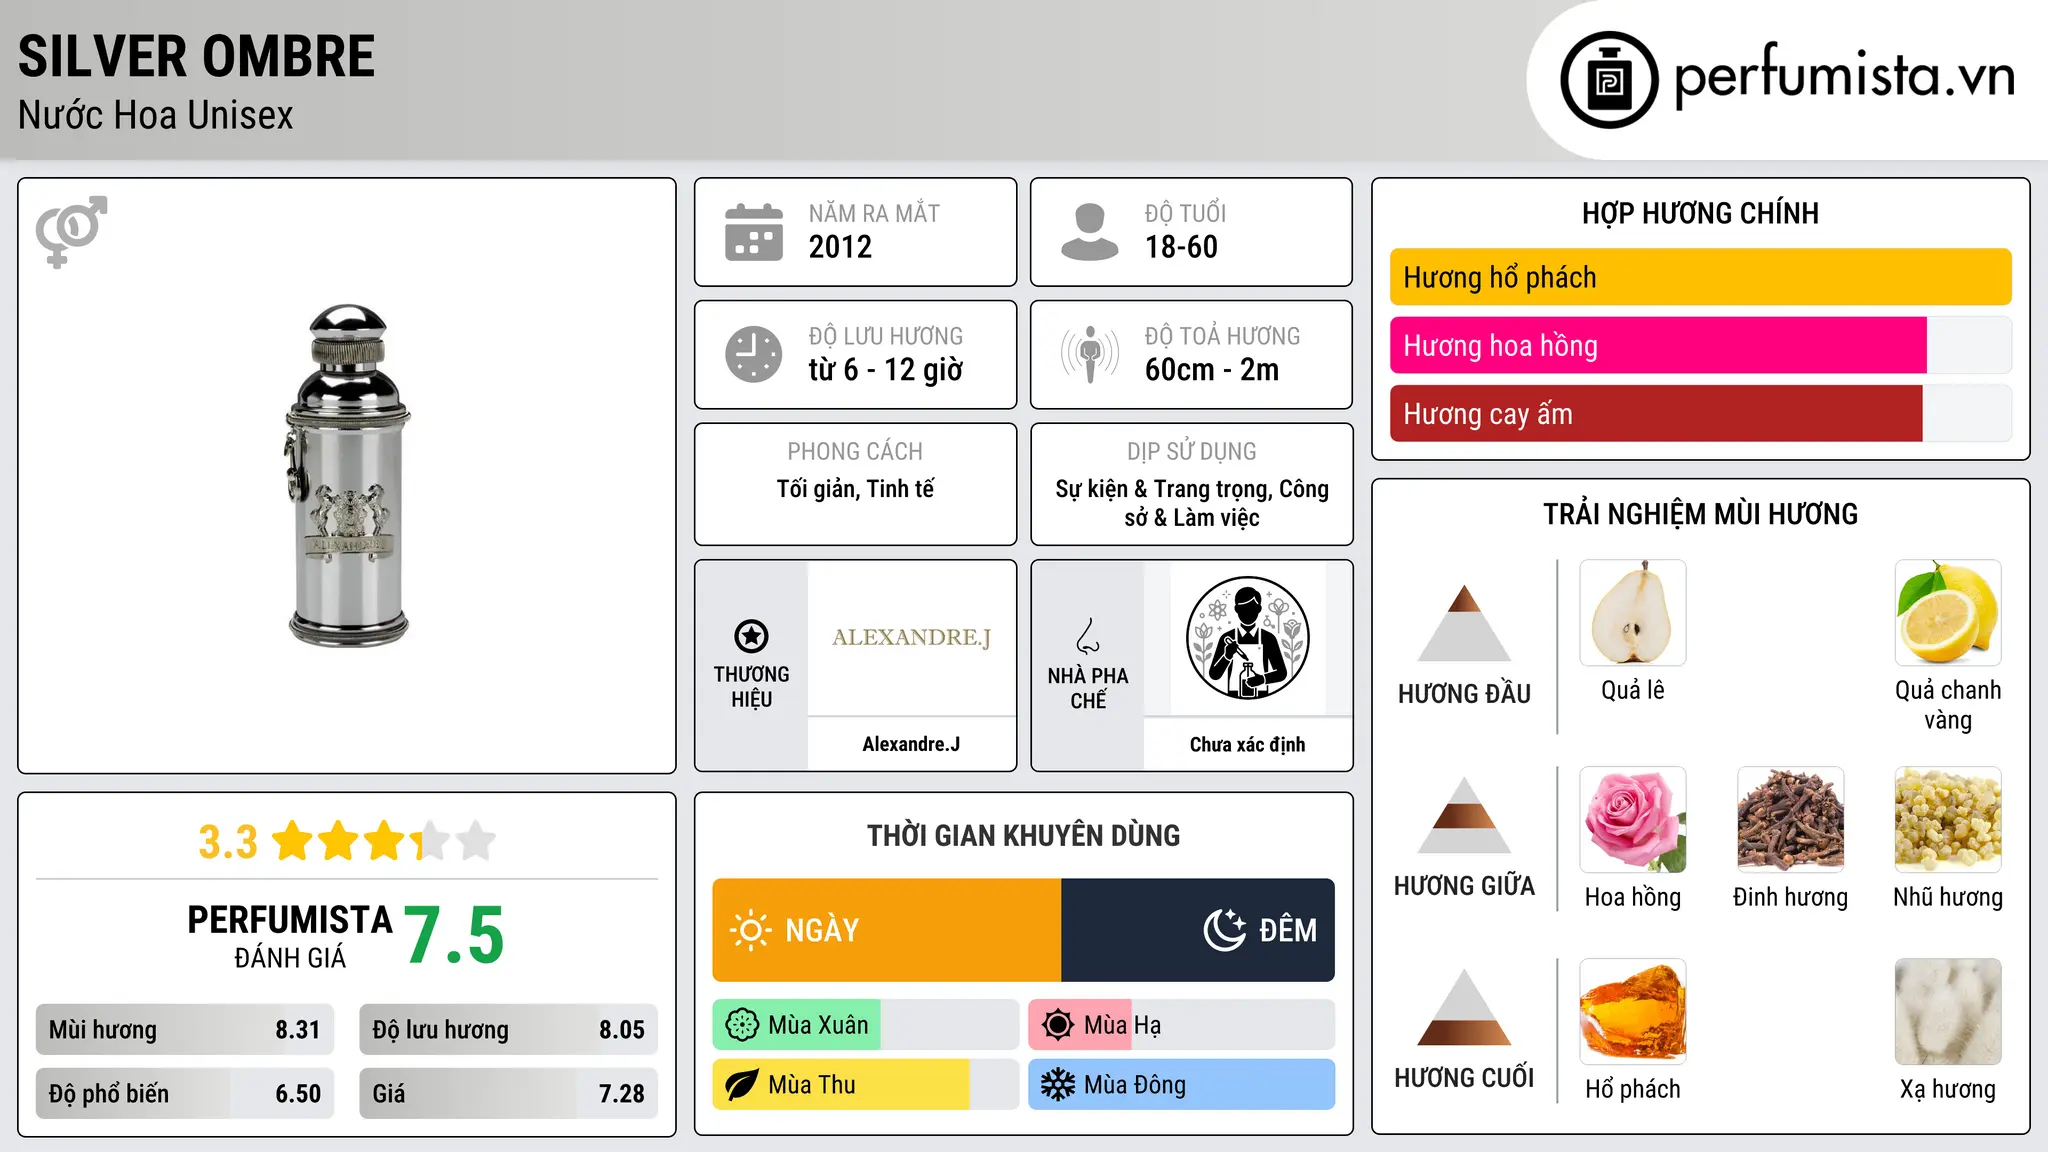The height and width of the screenshot is (1152, 2048).
Task: Click the green 7.5 Perfumista score
Action: pyautogui.click(x=454, y=936)
